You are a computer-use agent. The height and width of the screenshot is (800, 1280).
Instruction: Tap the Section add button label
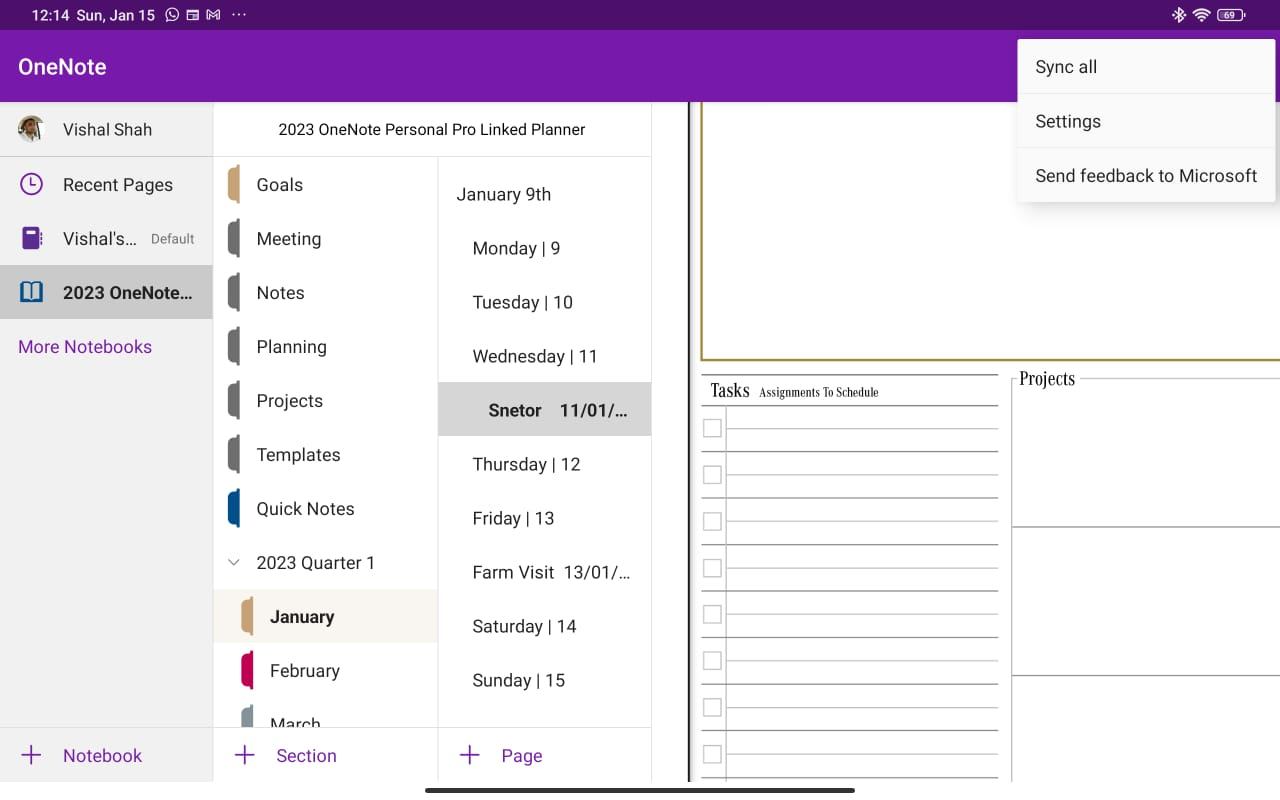(x=306, y=755)
